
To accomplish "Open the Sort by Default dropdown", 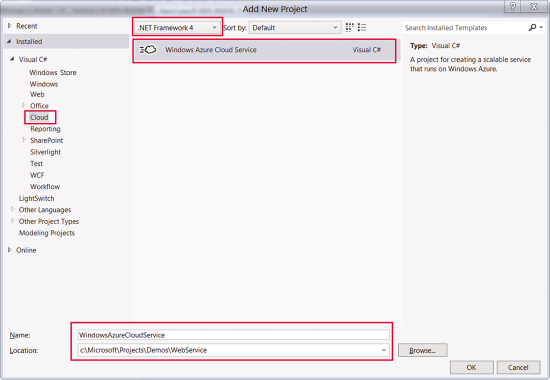I will click(x=295, y=27).
